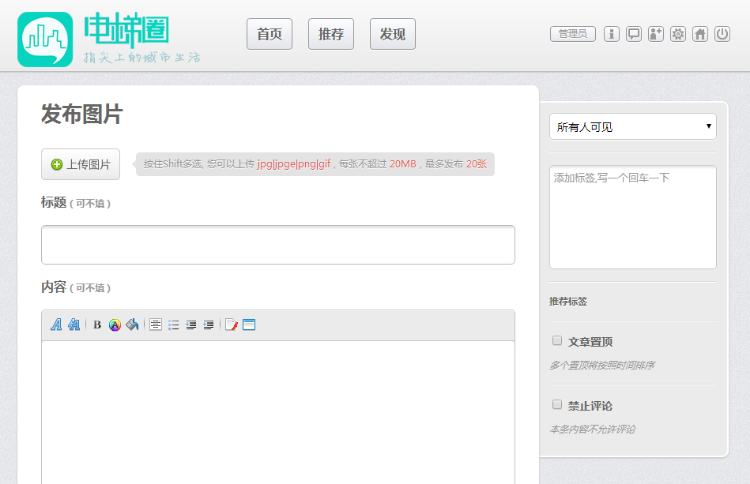750x484 pixels.
Task: Toggle bold formatting B
Action: (x=97, y=325)
